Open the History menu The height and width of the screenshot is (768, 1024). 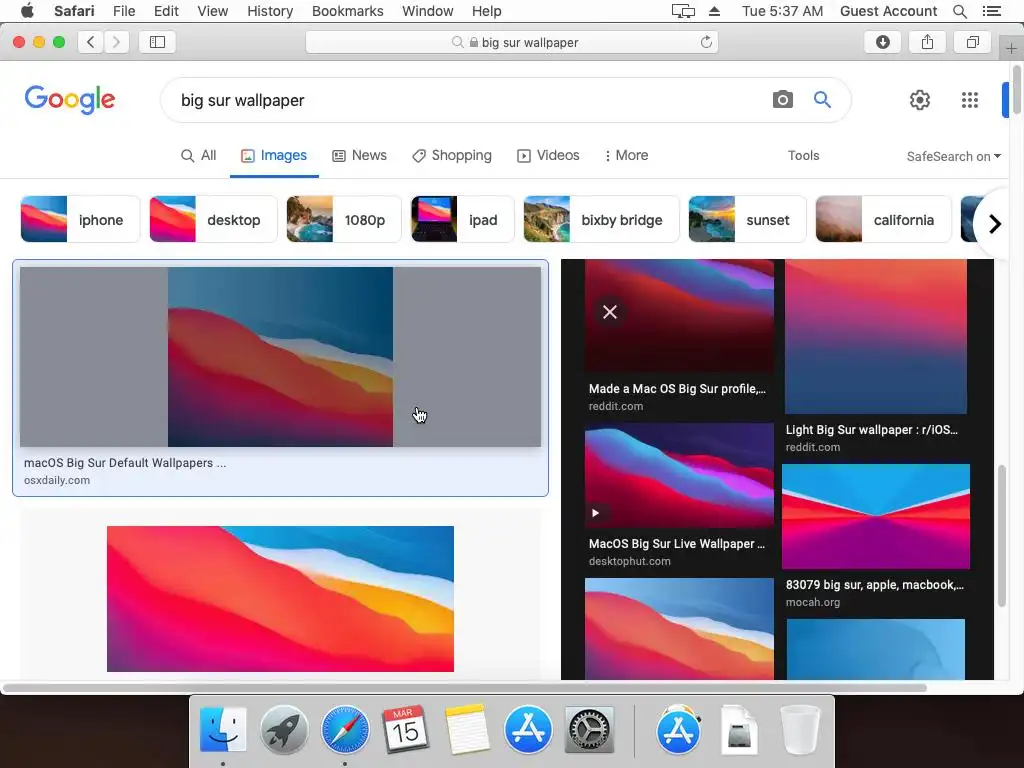coord(270,11)
